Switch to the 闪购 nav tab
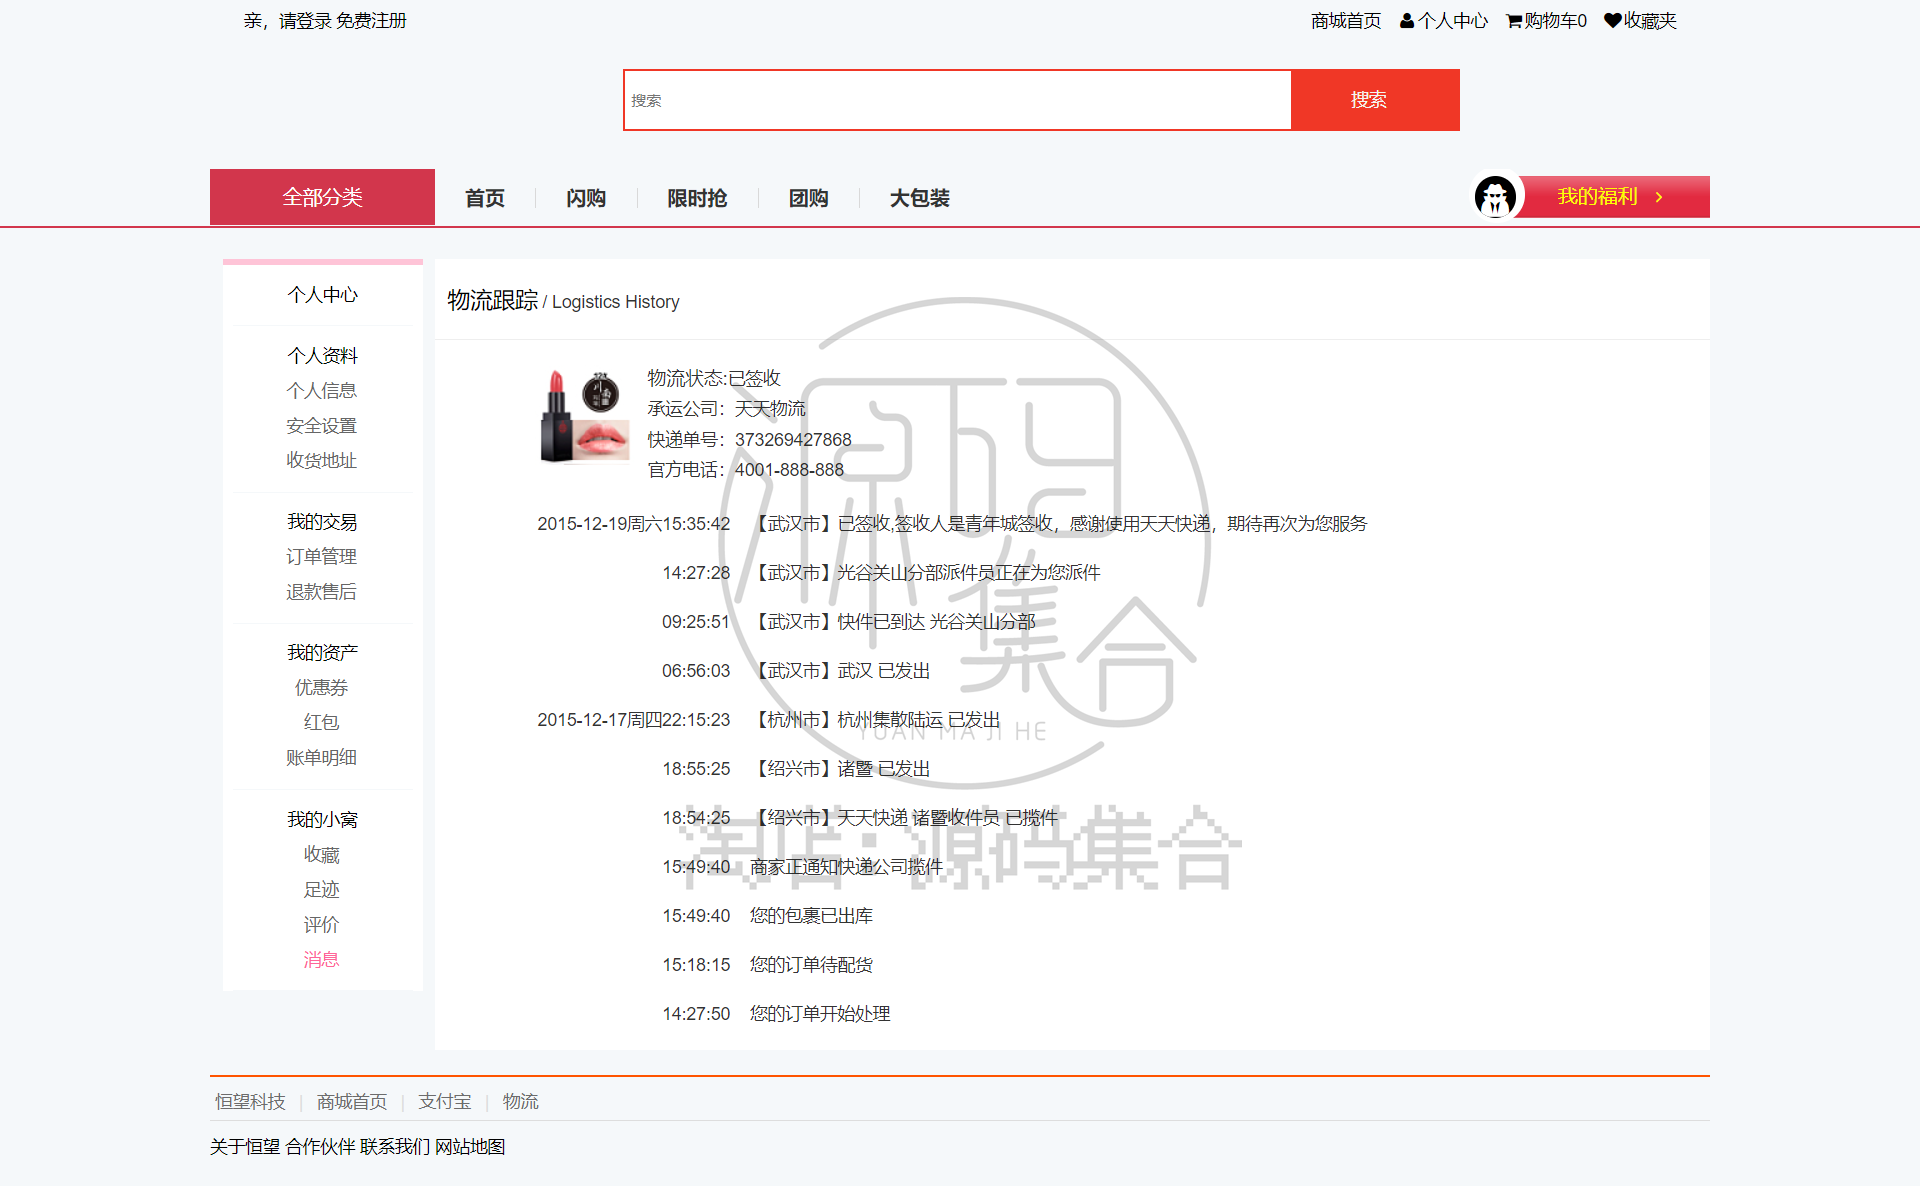This screenshot has width=1920, height=1186. 586,198
